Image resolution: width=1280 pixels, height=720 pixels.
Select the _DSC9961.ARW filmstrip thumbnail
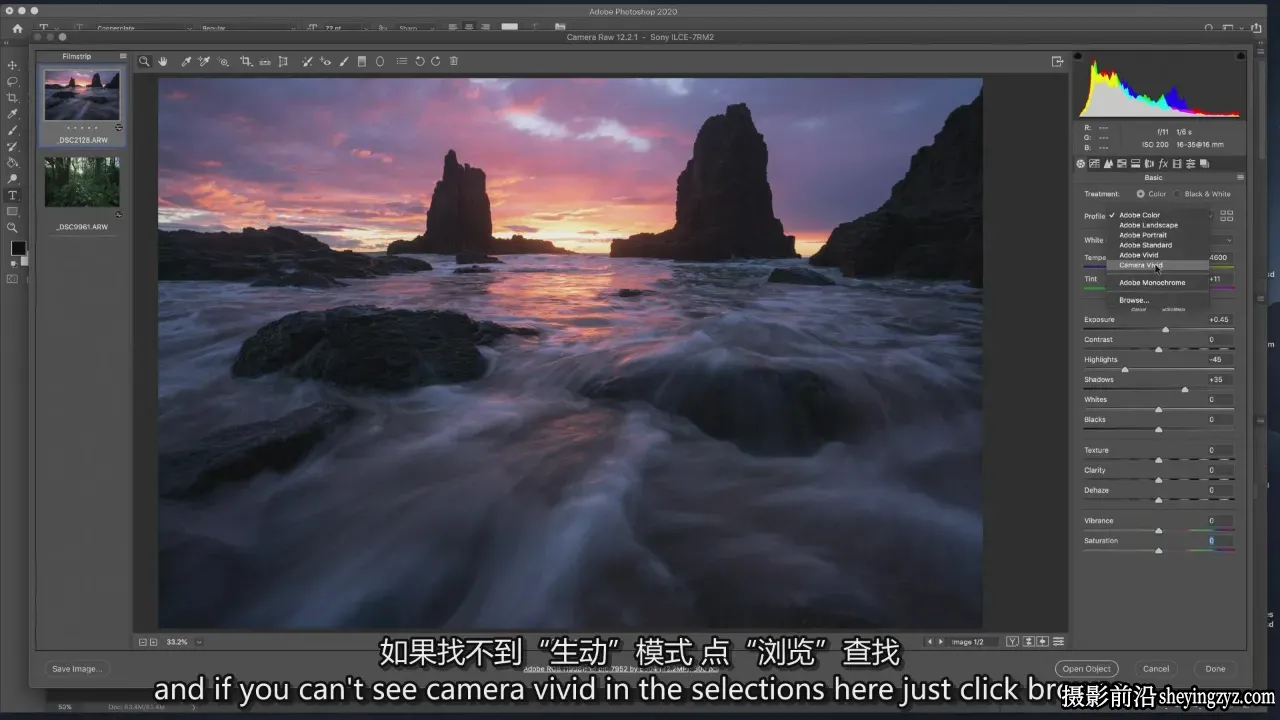pos(82,182)
